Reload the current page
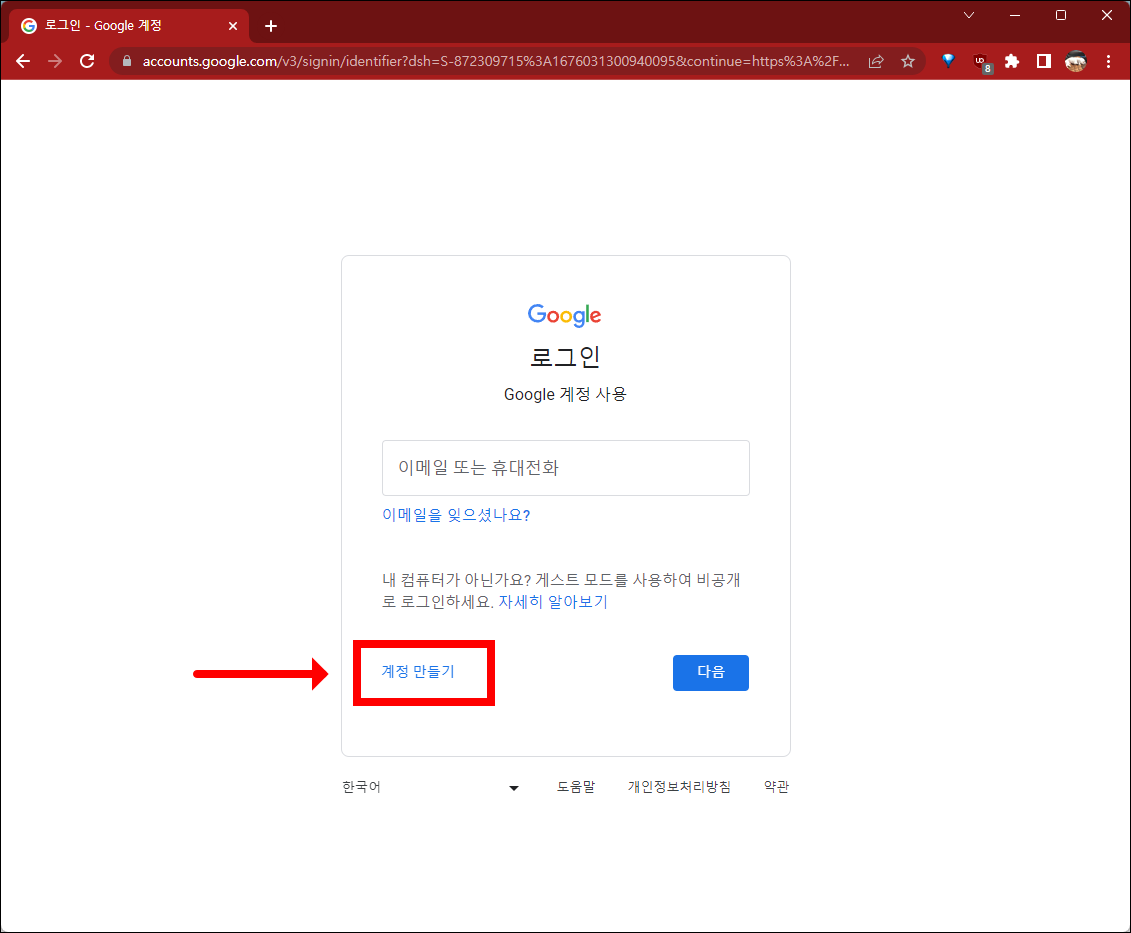1131x933 pixels. coord(87,61)
